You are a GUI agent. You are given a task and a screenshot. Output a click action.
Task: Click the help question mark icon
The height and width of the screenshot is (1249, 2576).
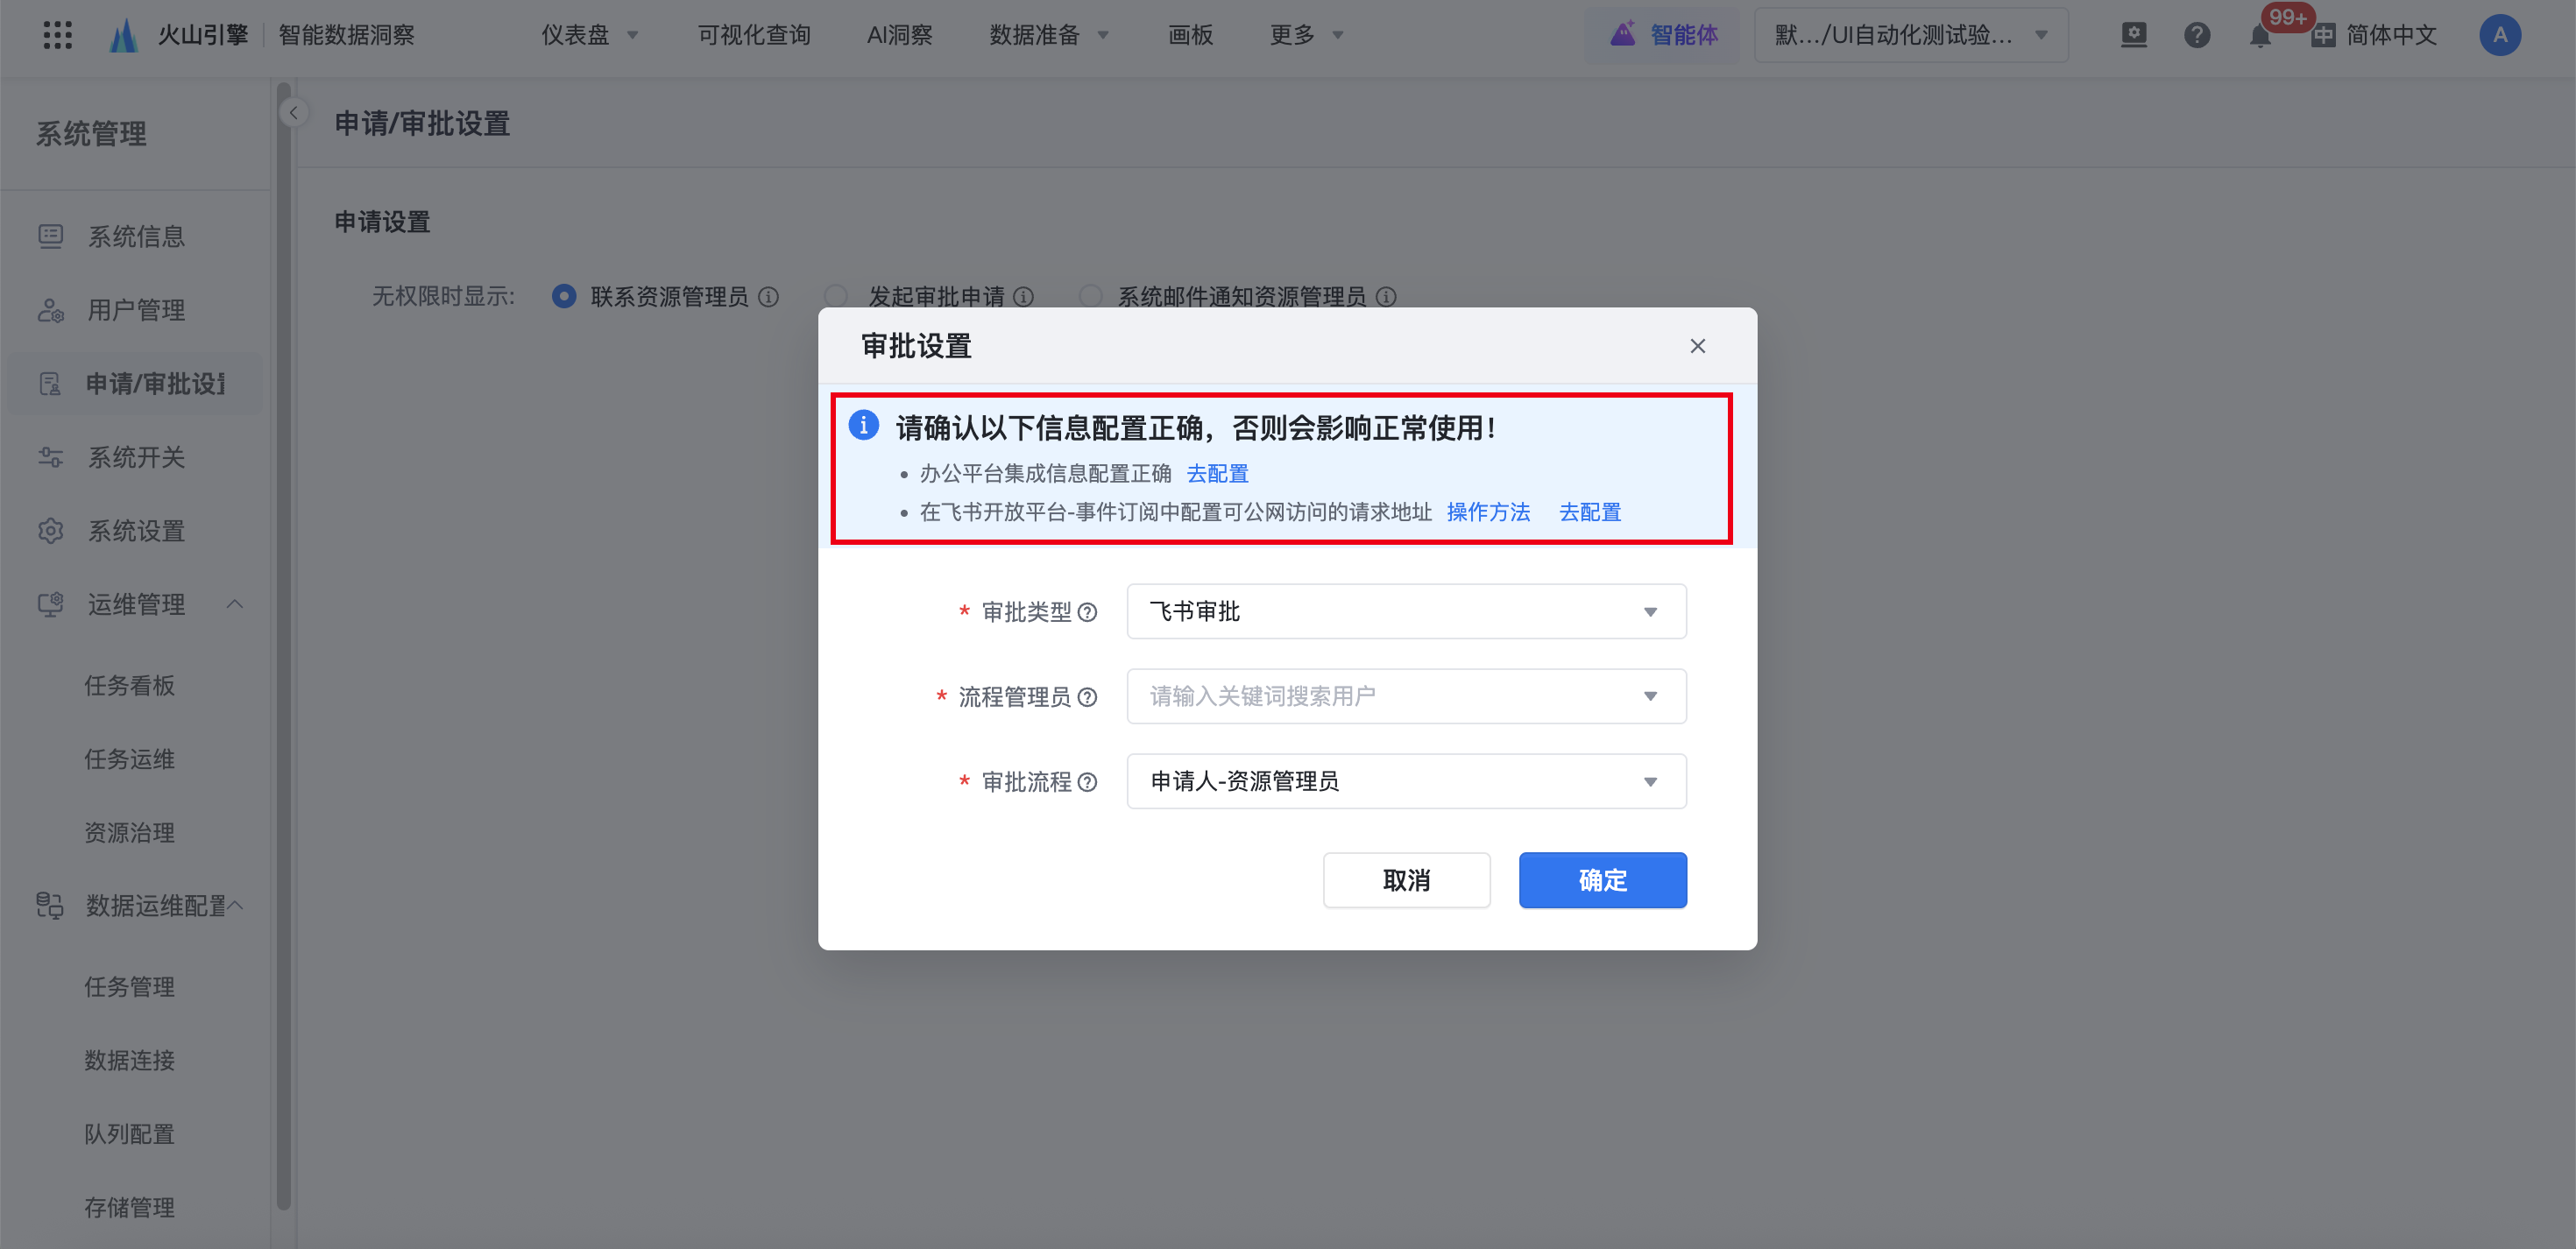(2196, 36)
